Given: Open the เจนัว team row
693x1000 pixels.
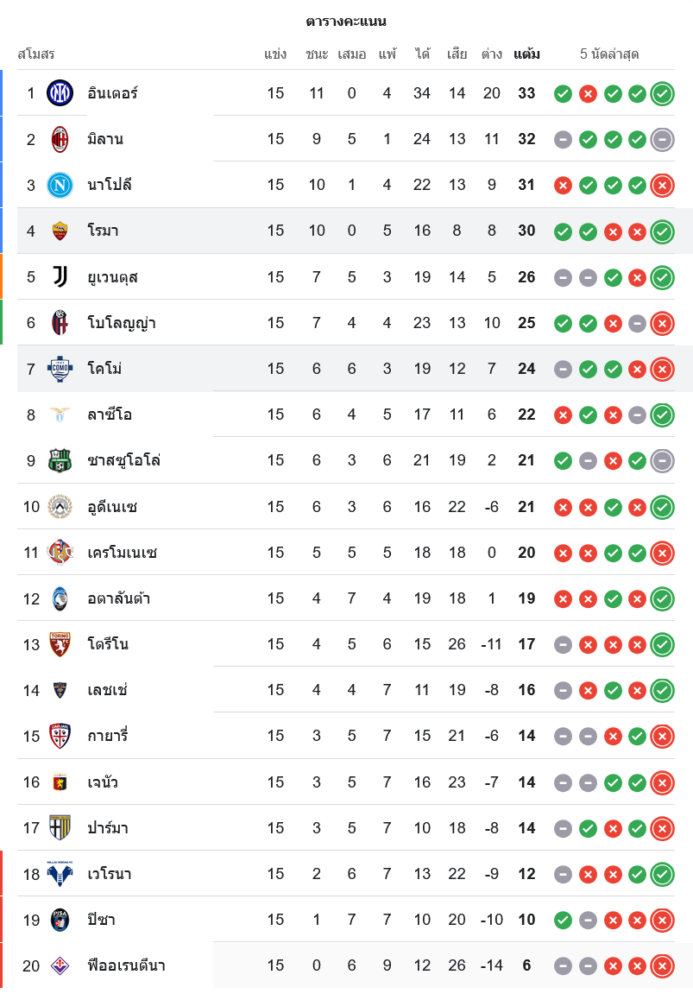Looking at the screenshot, I should coord(103,783).
